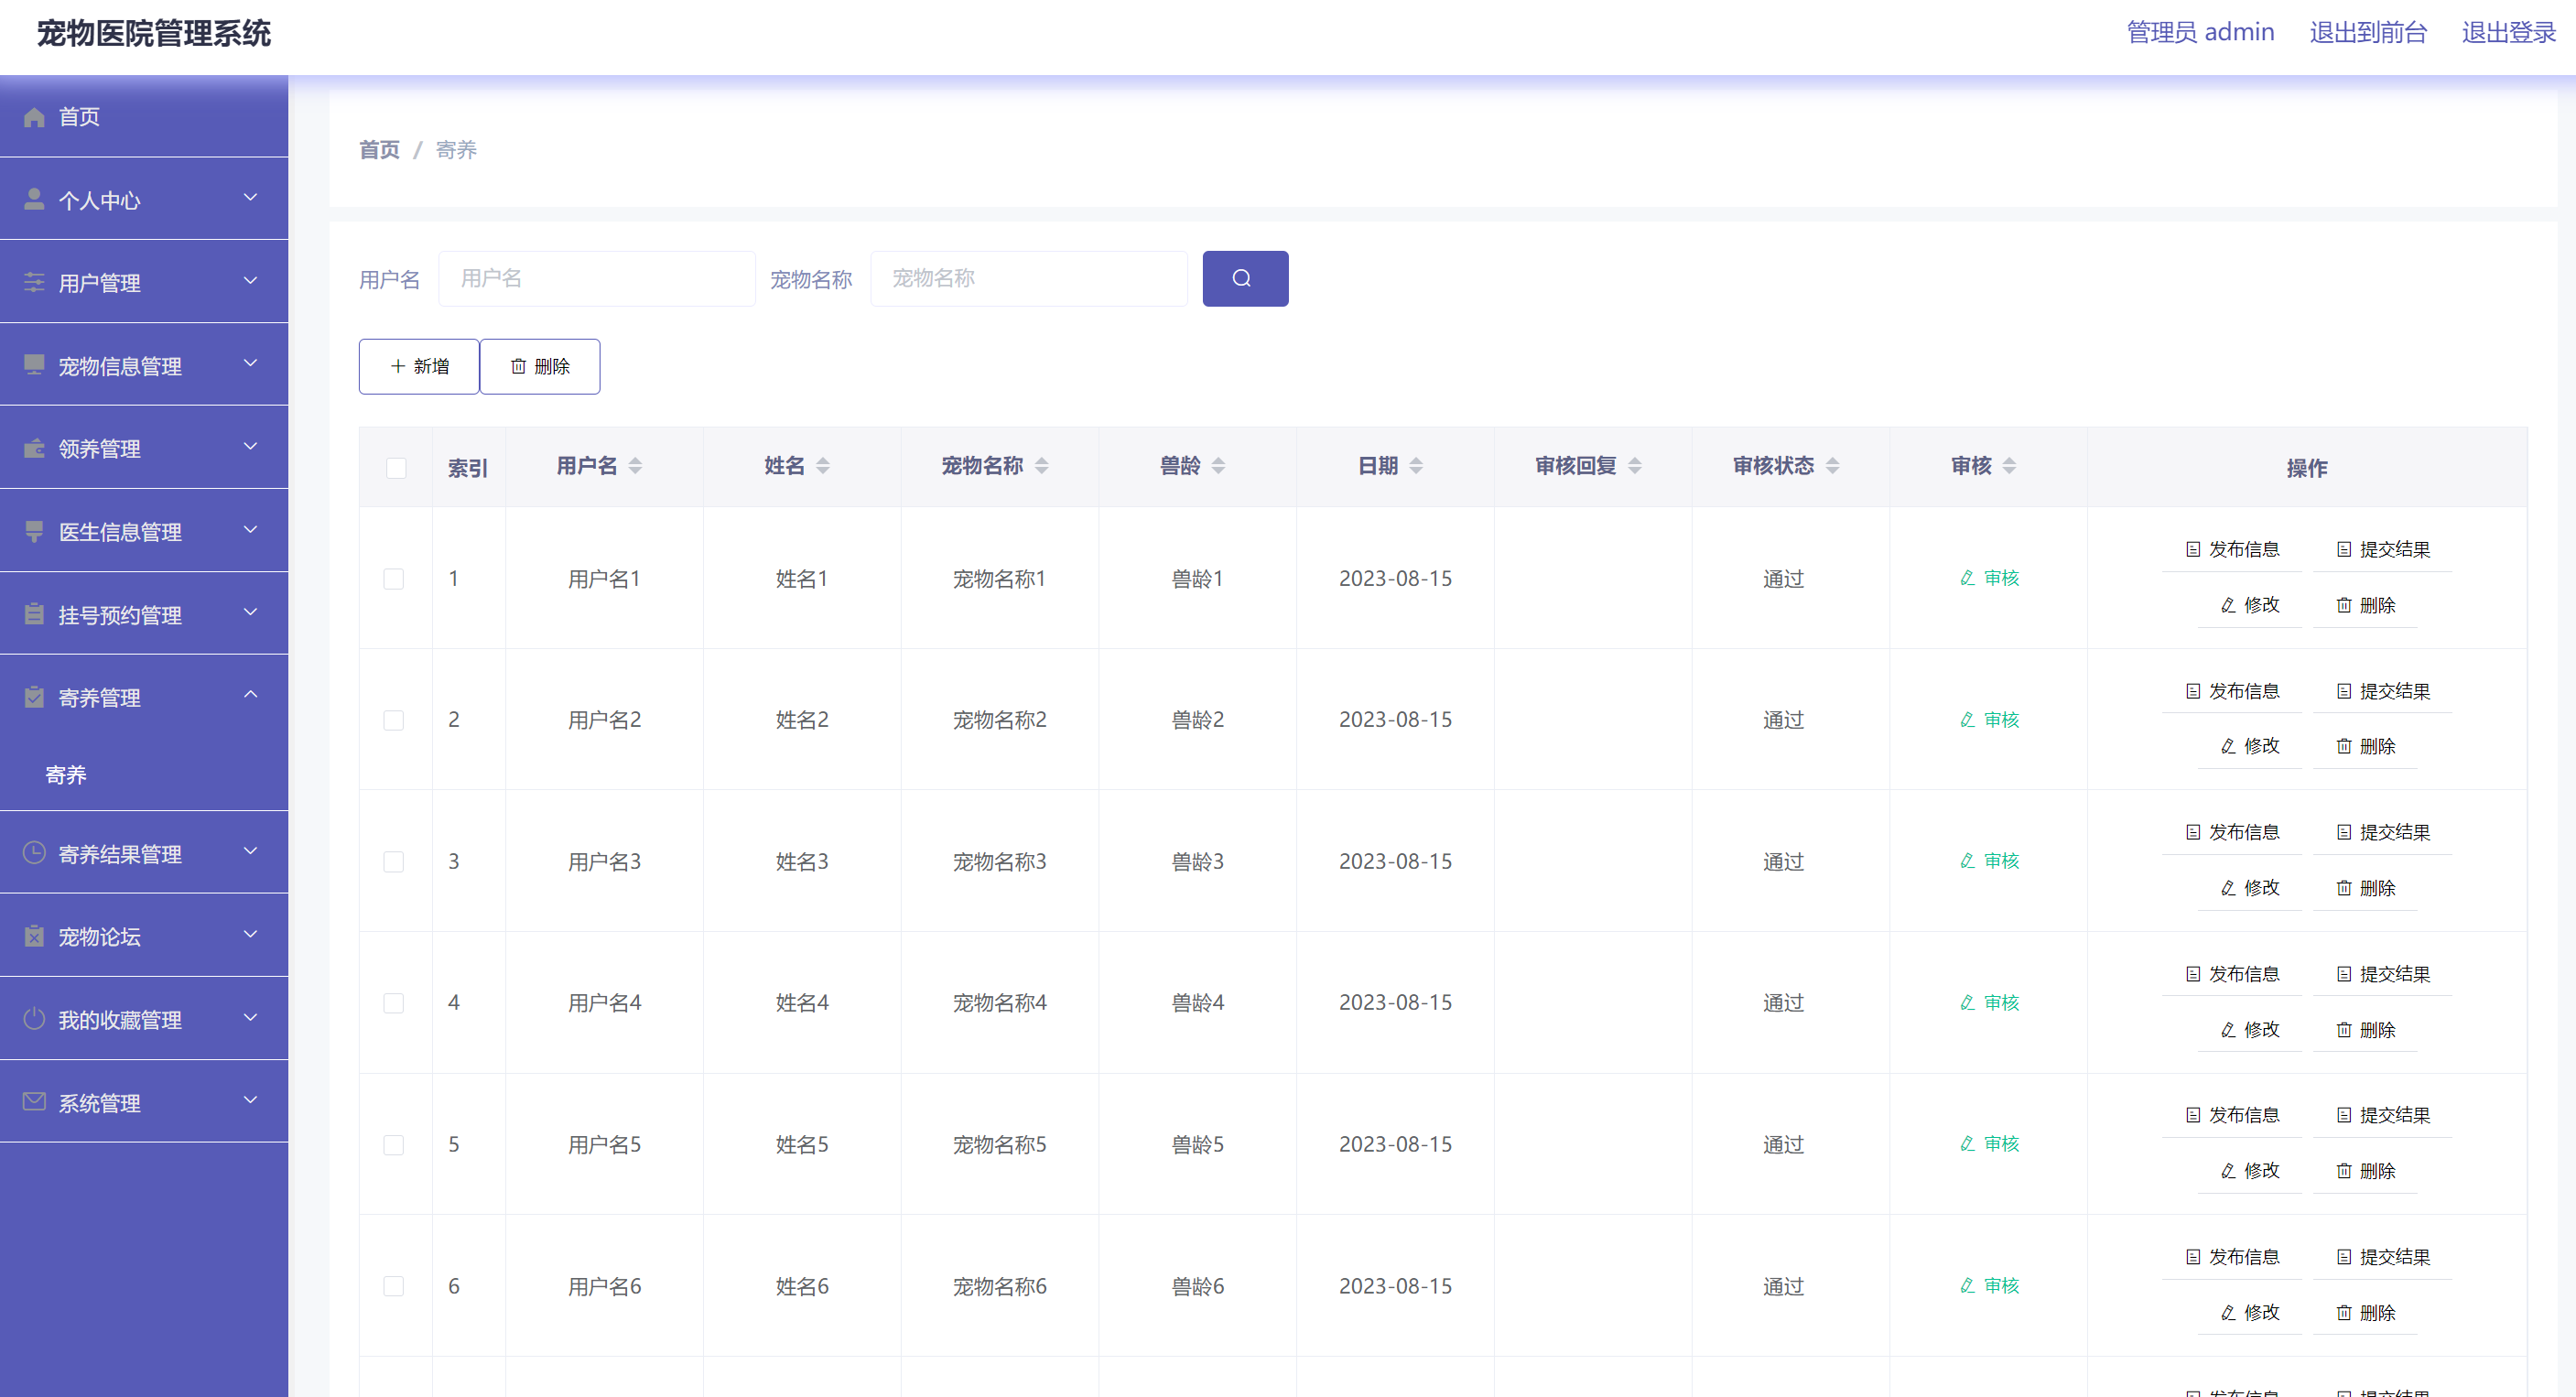Click the power icon beside 我的收藏管理
The height and width of the screenshot is (1397, 2576).
coord(34,1019)
